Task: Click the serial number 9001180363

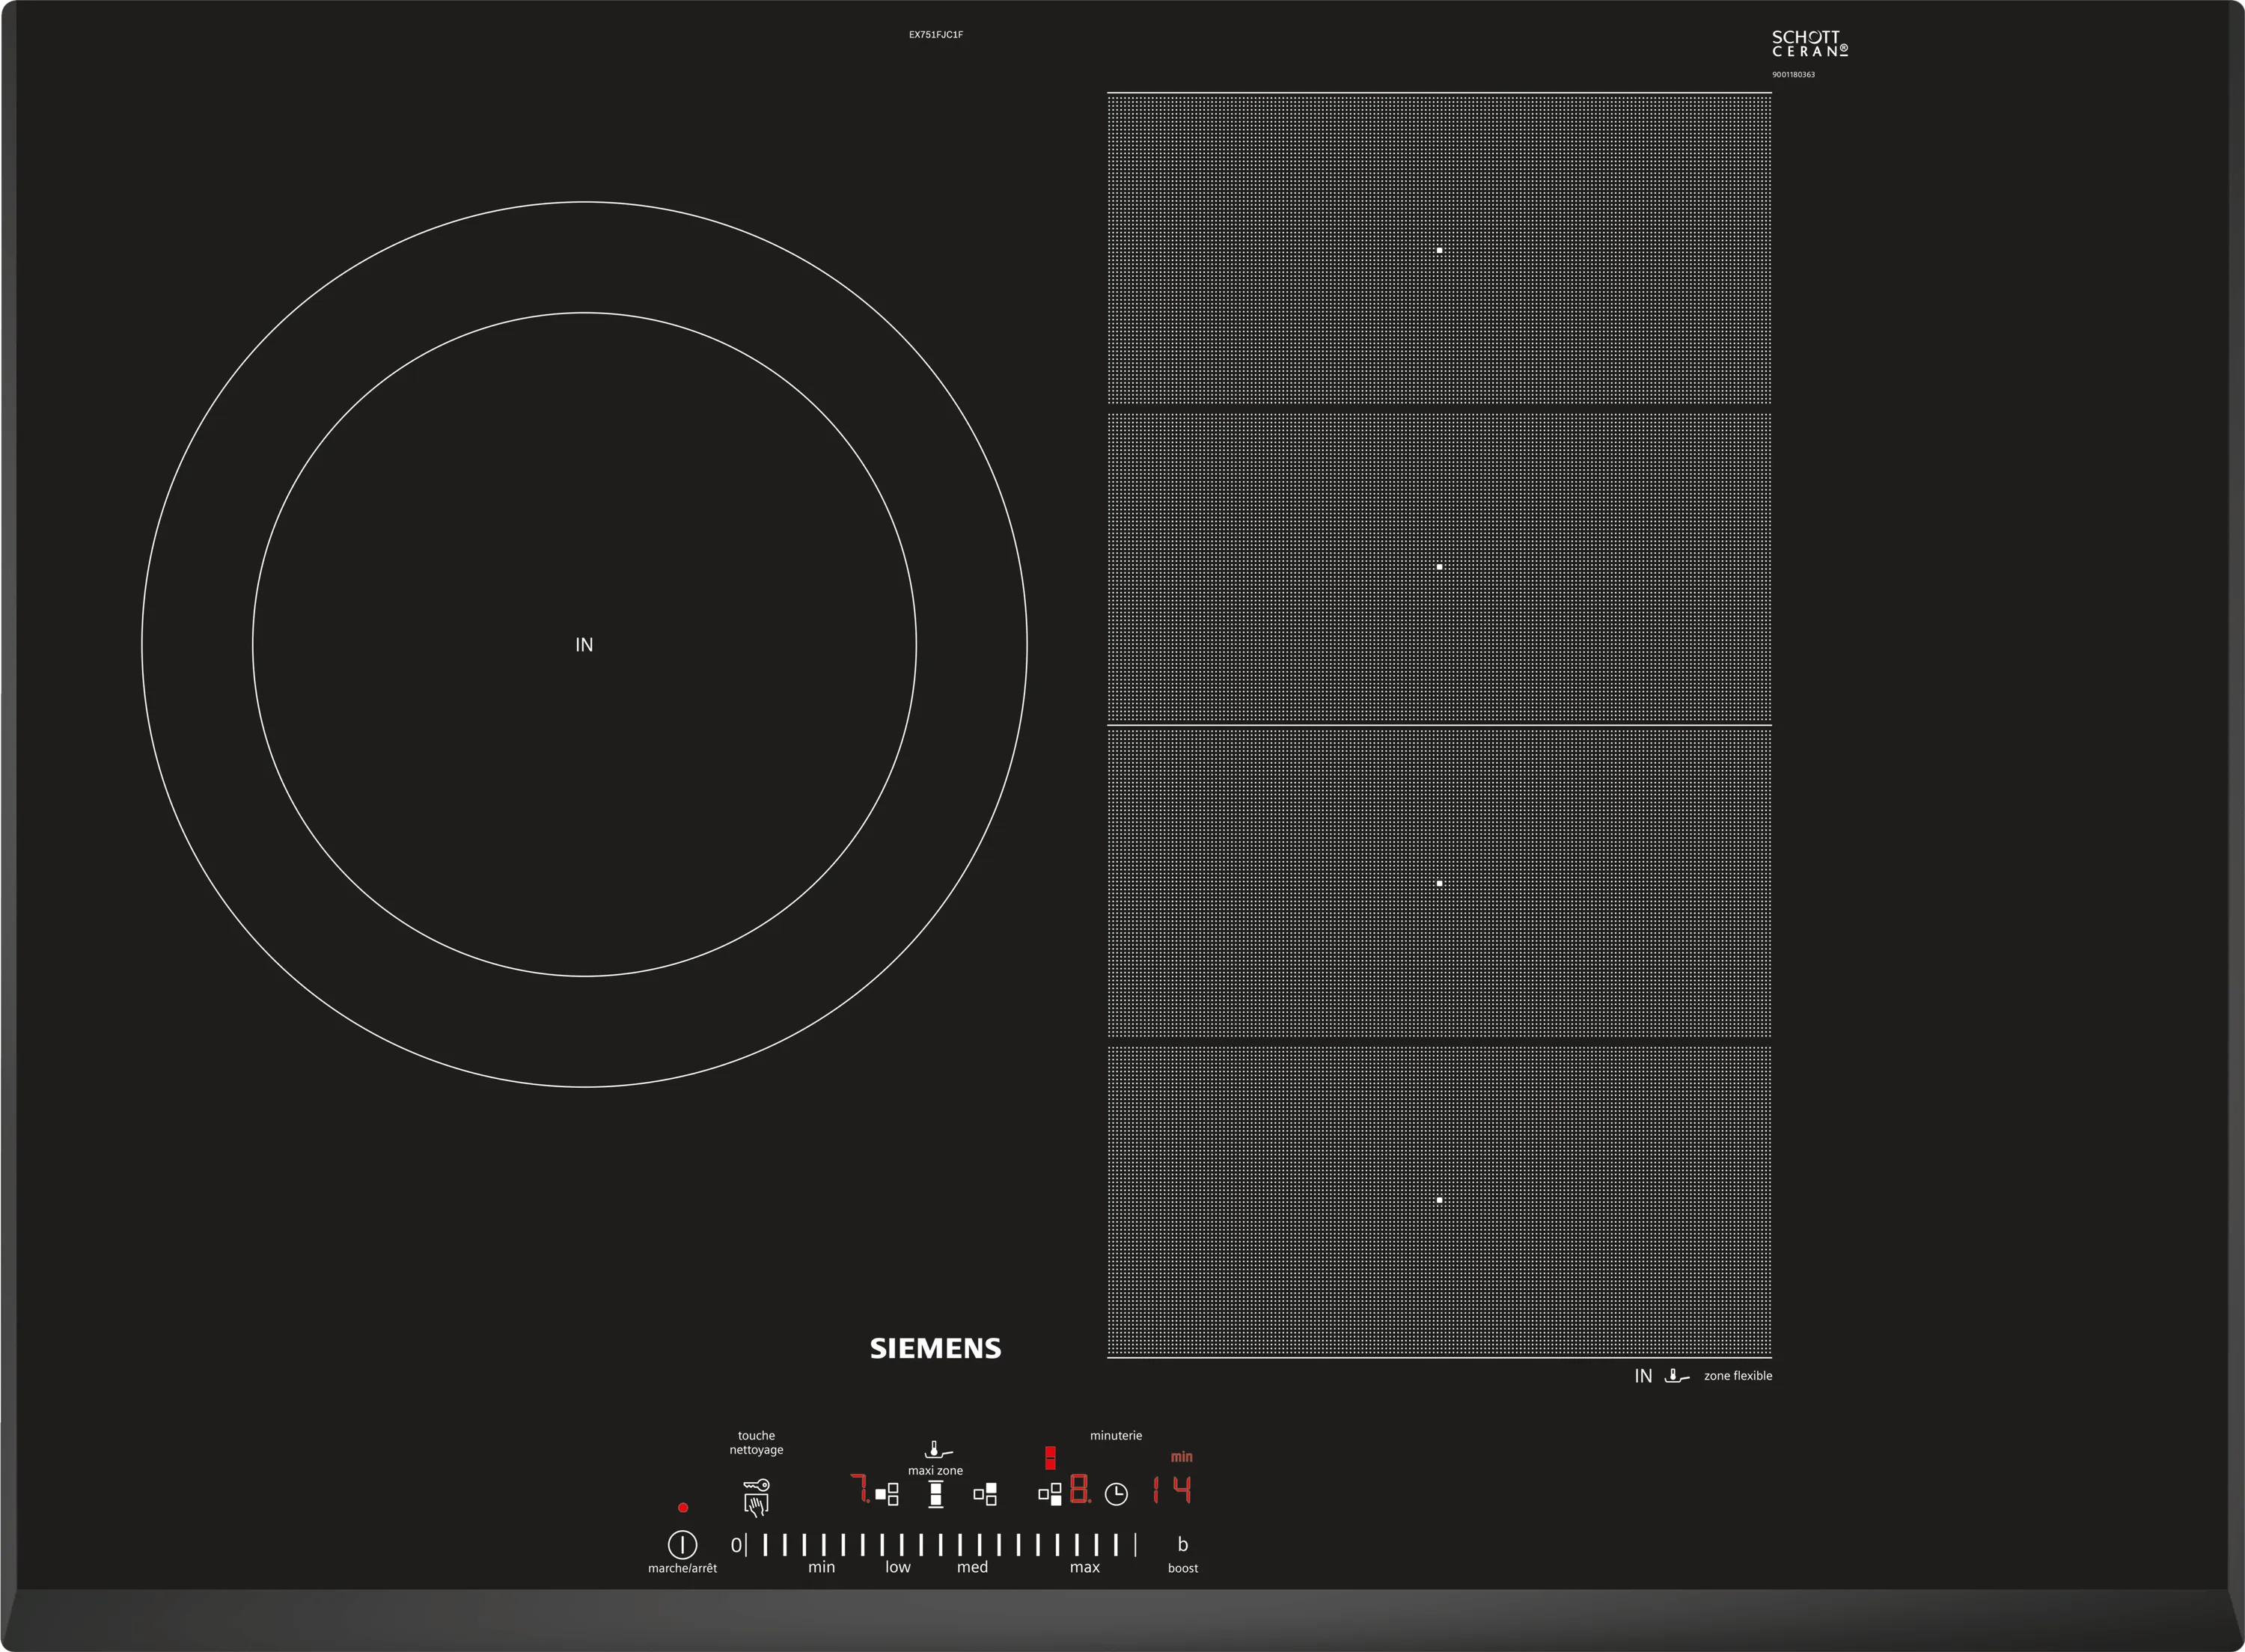Action: (1793, 75)
